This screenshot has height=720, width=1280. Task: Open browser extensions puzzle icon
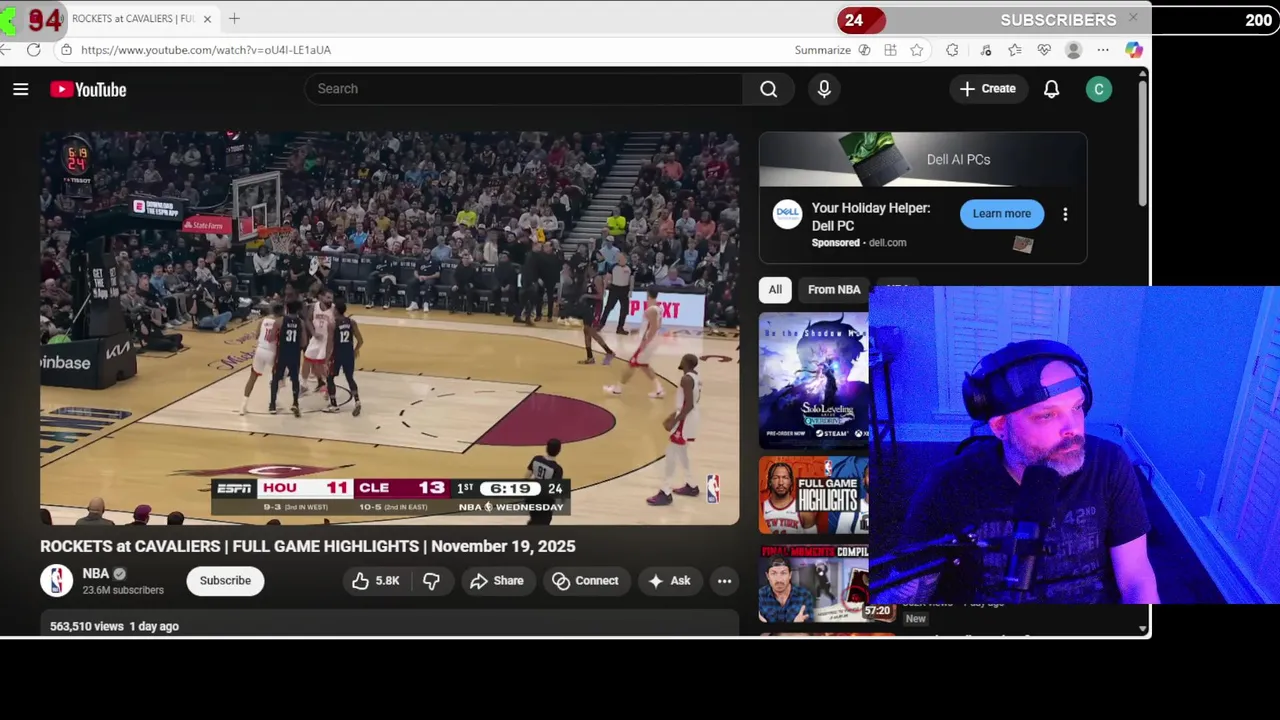point(952,50)
